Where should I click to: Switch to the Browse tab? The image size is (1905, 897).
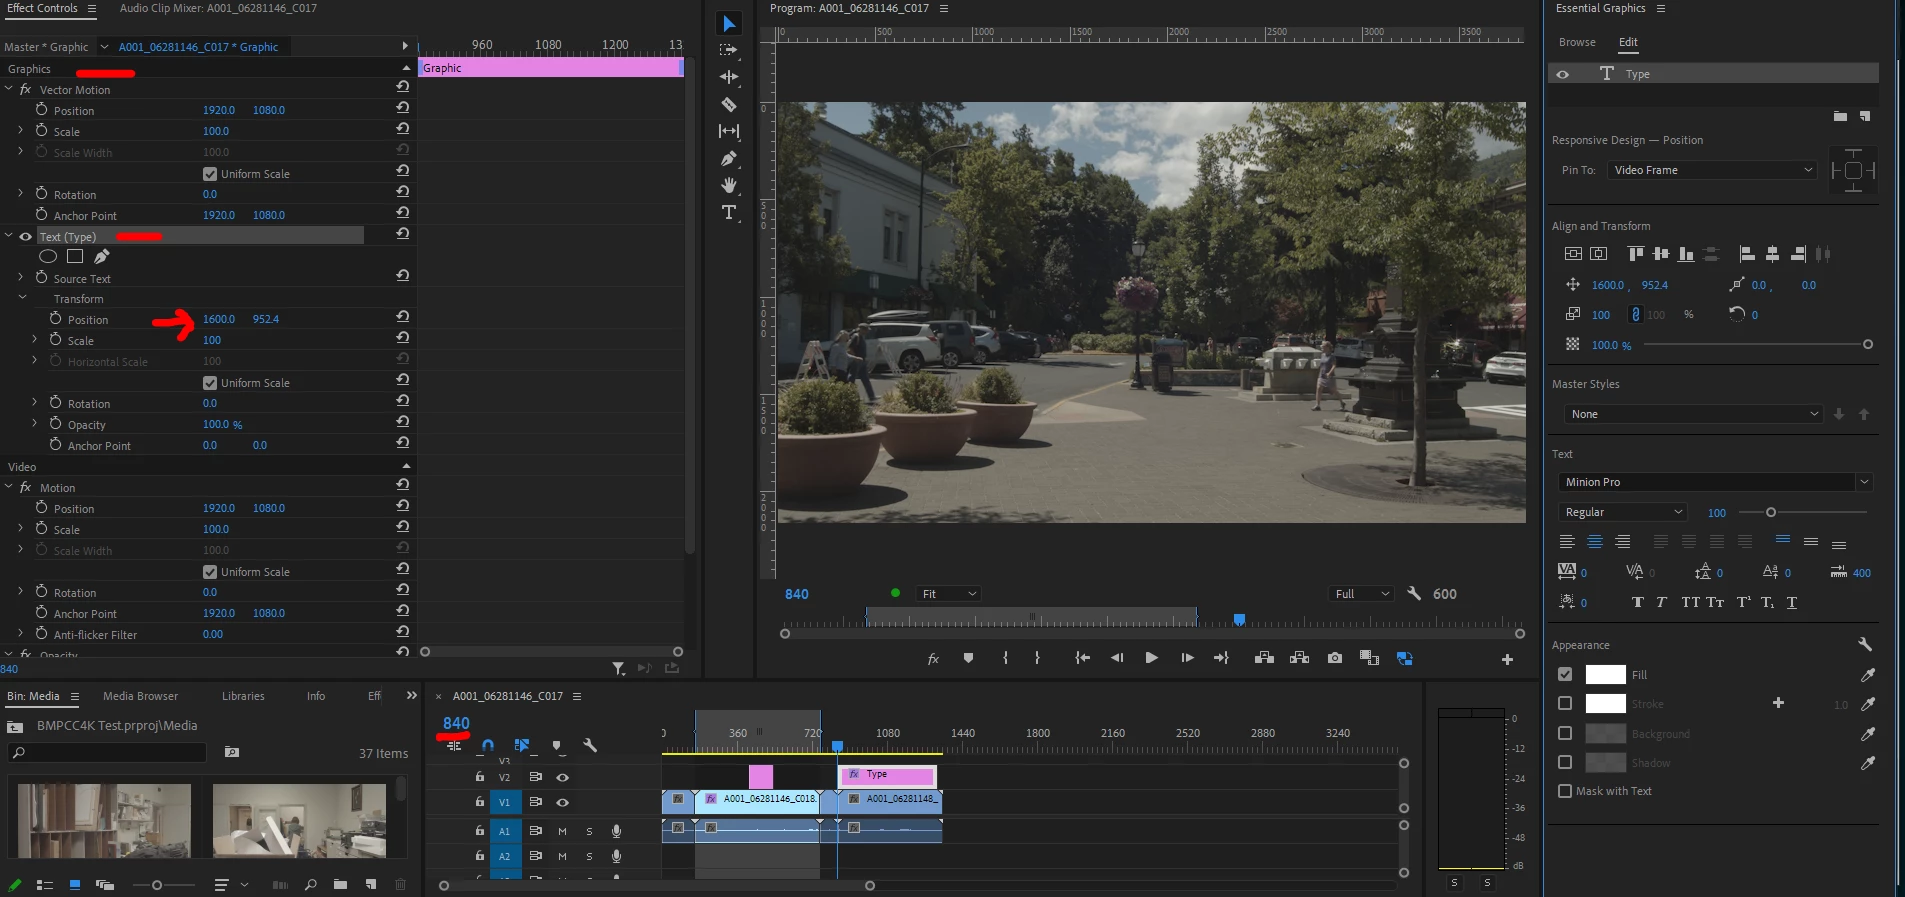[1576, 42]
